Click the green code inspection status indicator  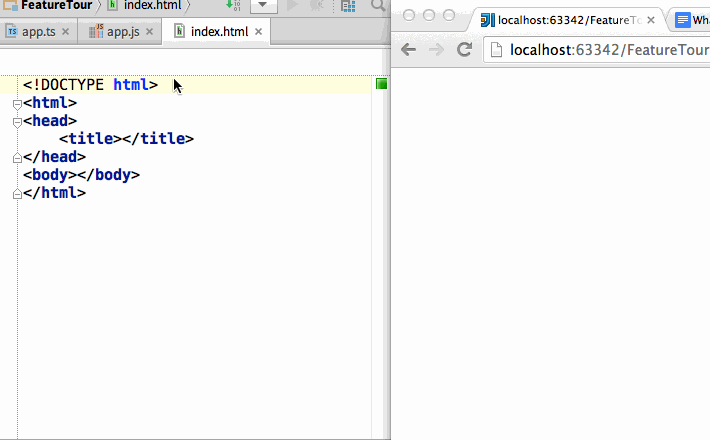(x=381, y=85)
